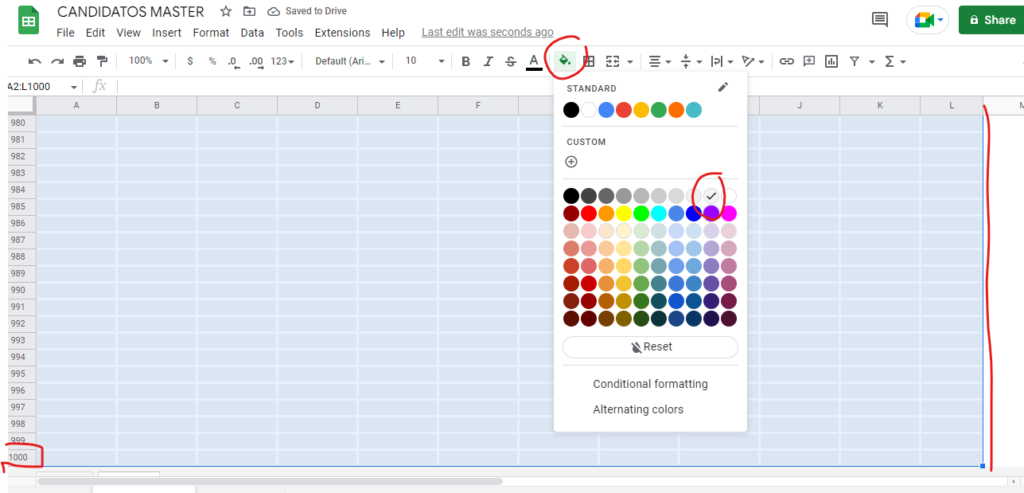
Task: Open the Extensions menu
Action: 342,33
